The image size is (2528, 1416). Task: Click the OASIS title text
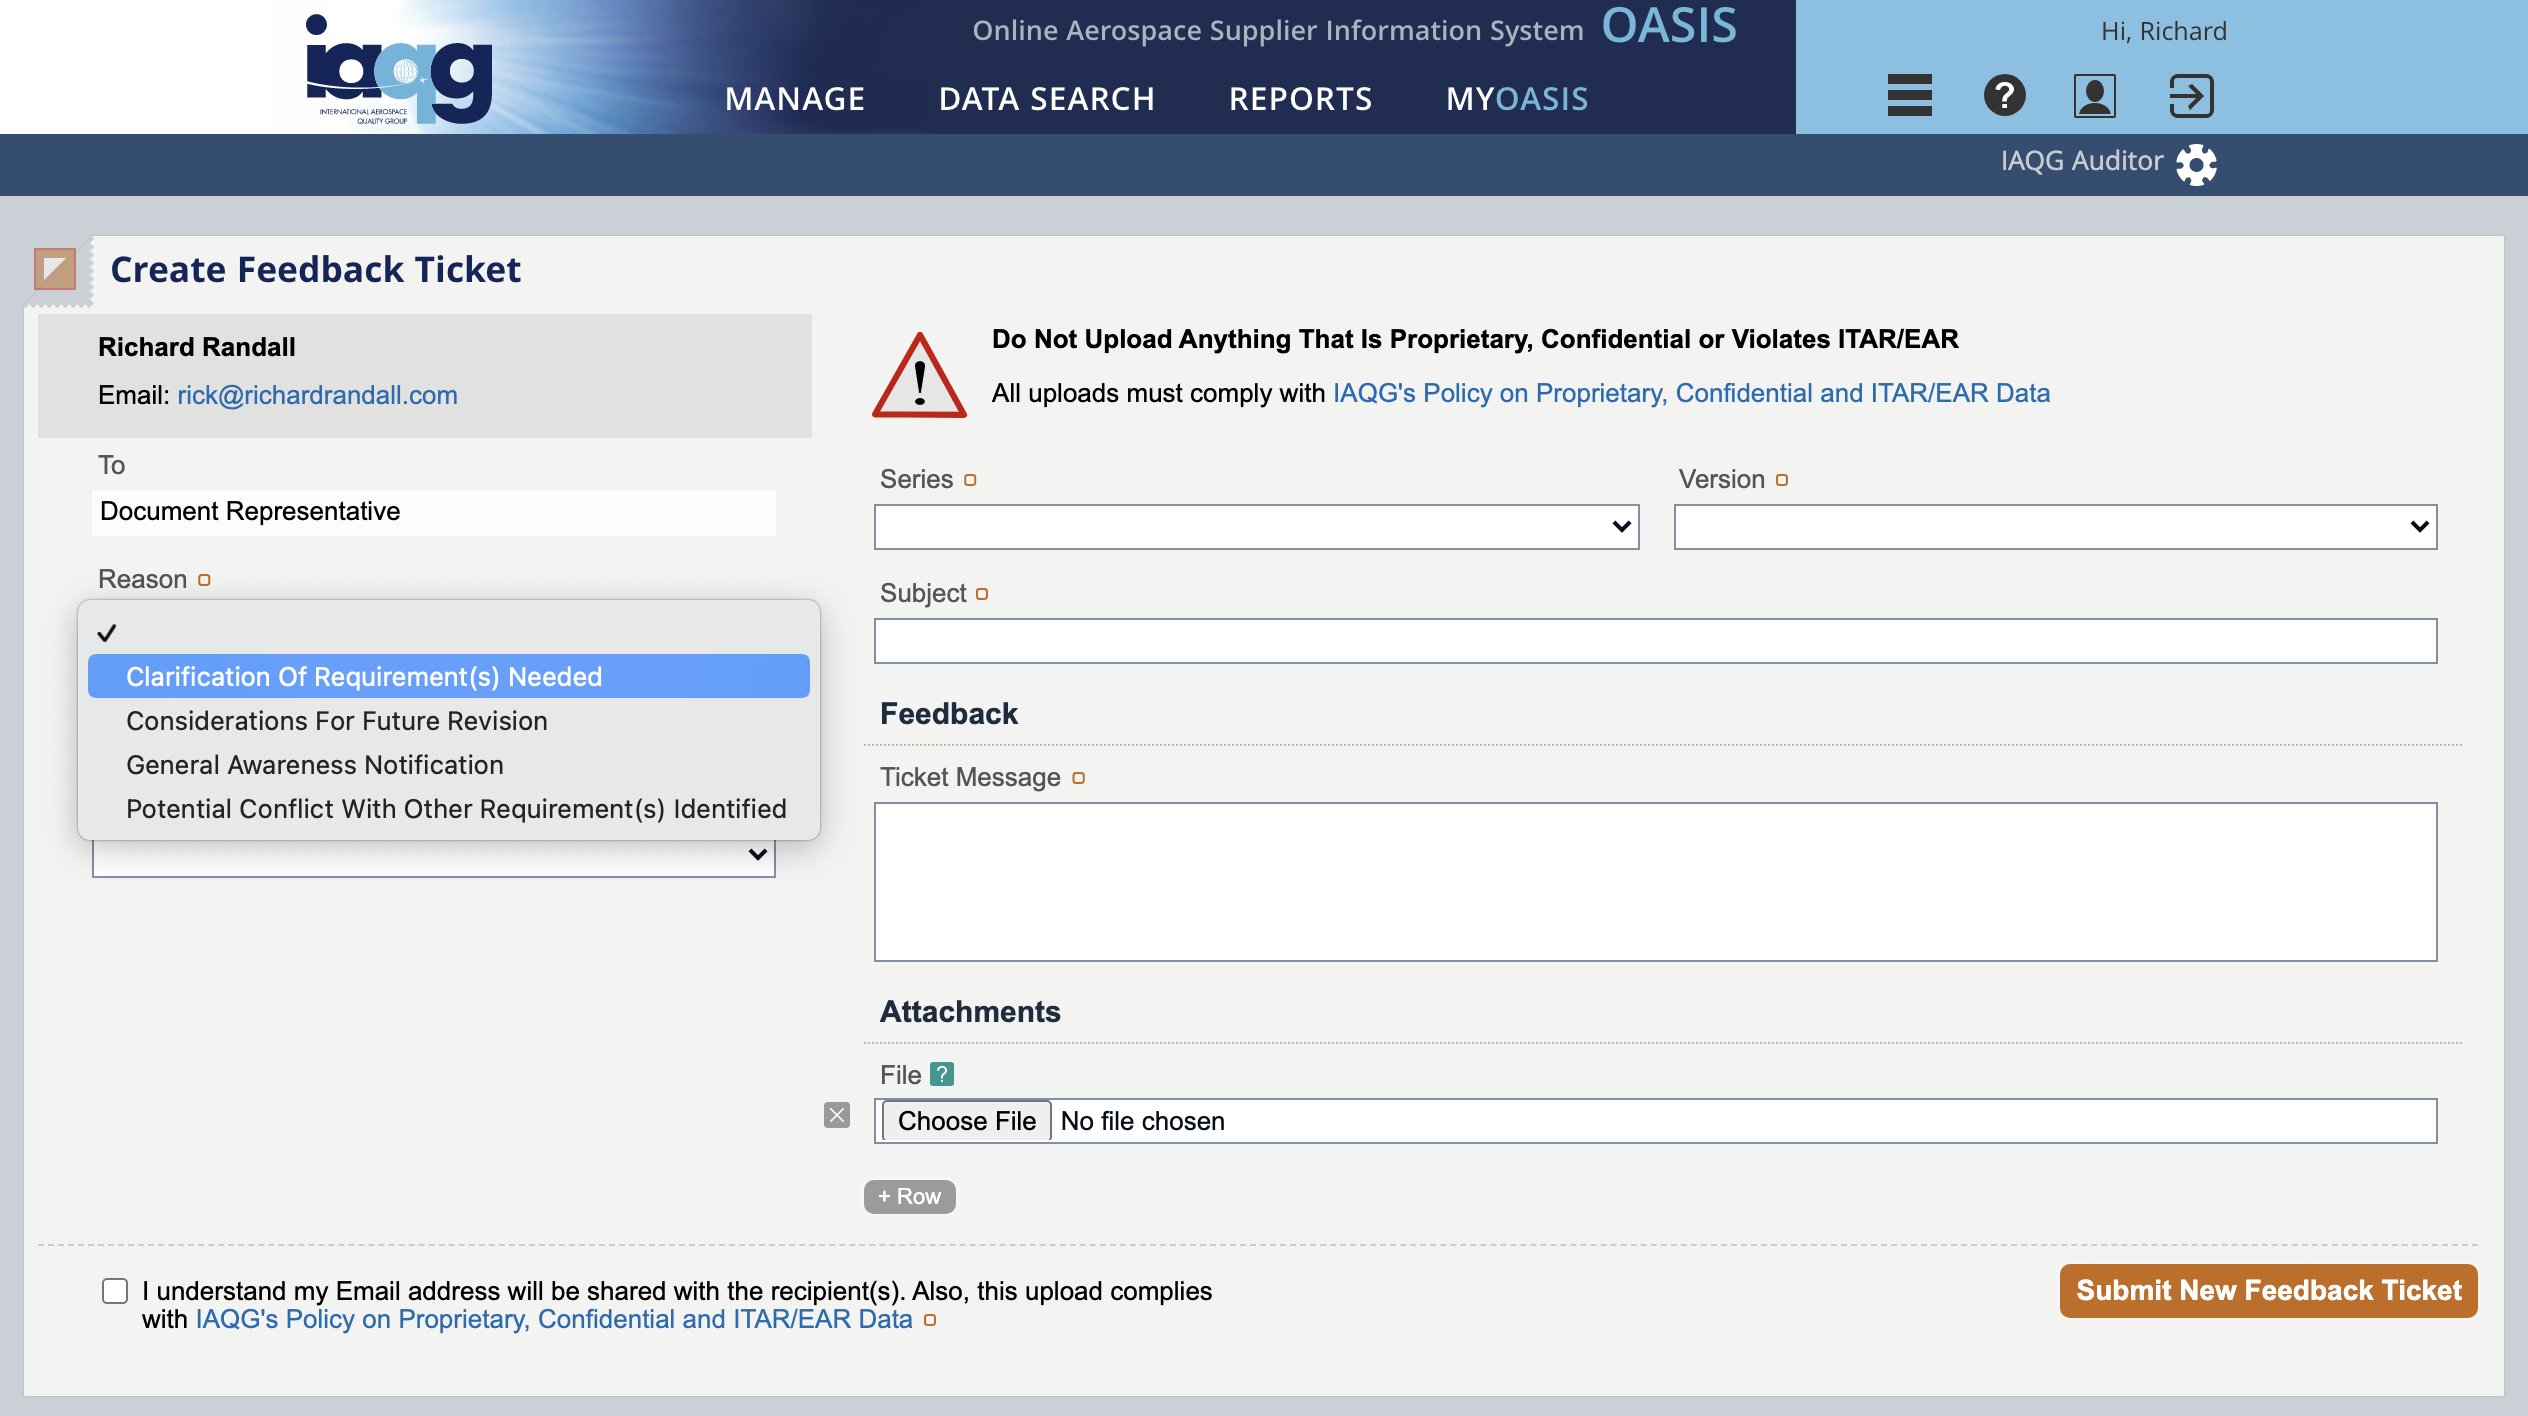[x=1669, y=27]
